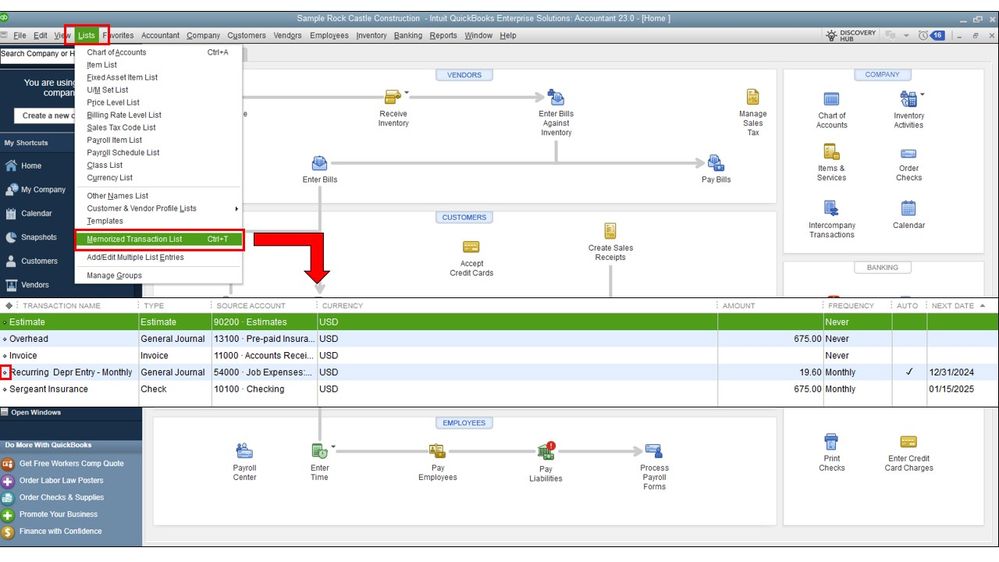The image size is (999, 562).
Task: Open the Payroll Center icon
Action: point(244,451)
